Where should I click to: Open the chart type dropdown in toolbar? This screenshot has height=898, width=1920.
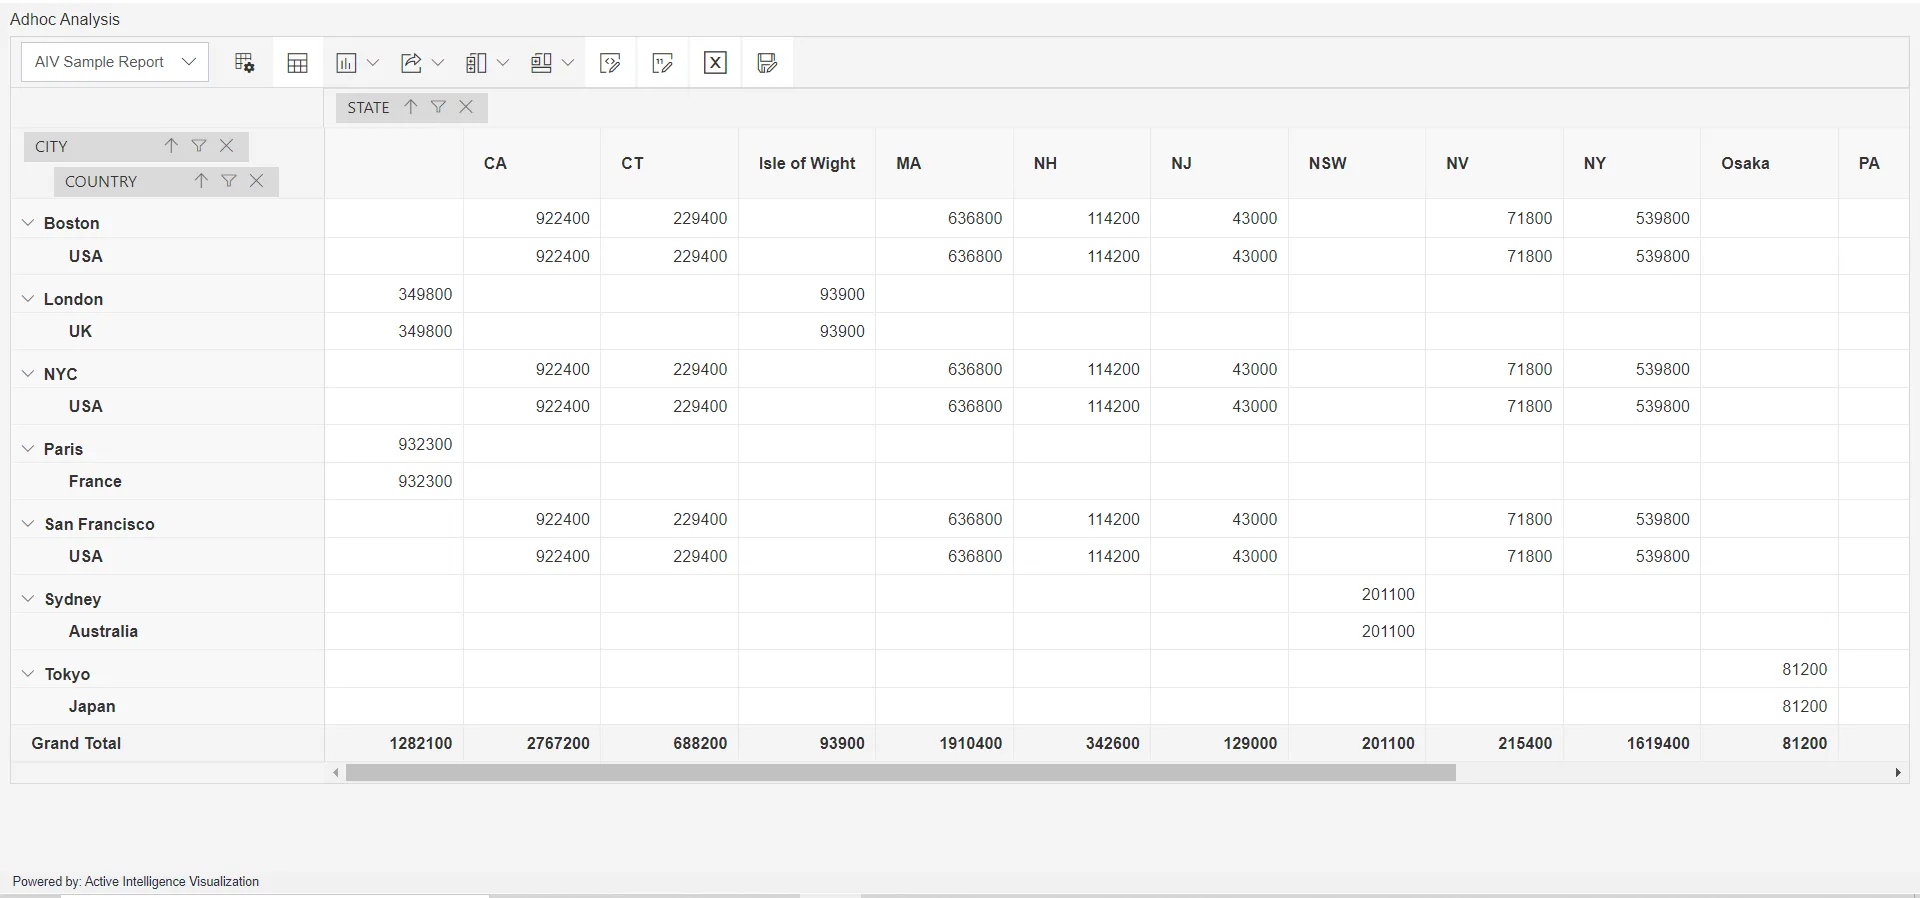357,63
